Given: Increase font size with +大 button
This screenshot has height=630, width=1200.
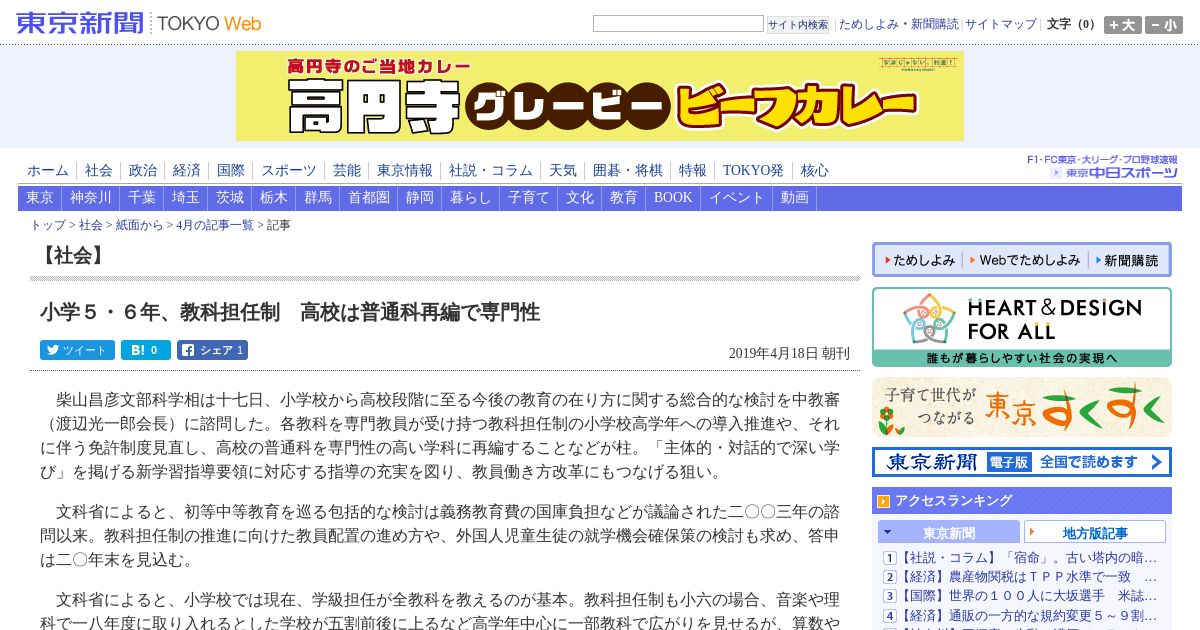Looking at the screenshot, I should 1122,25.
